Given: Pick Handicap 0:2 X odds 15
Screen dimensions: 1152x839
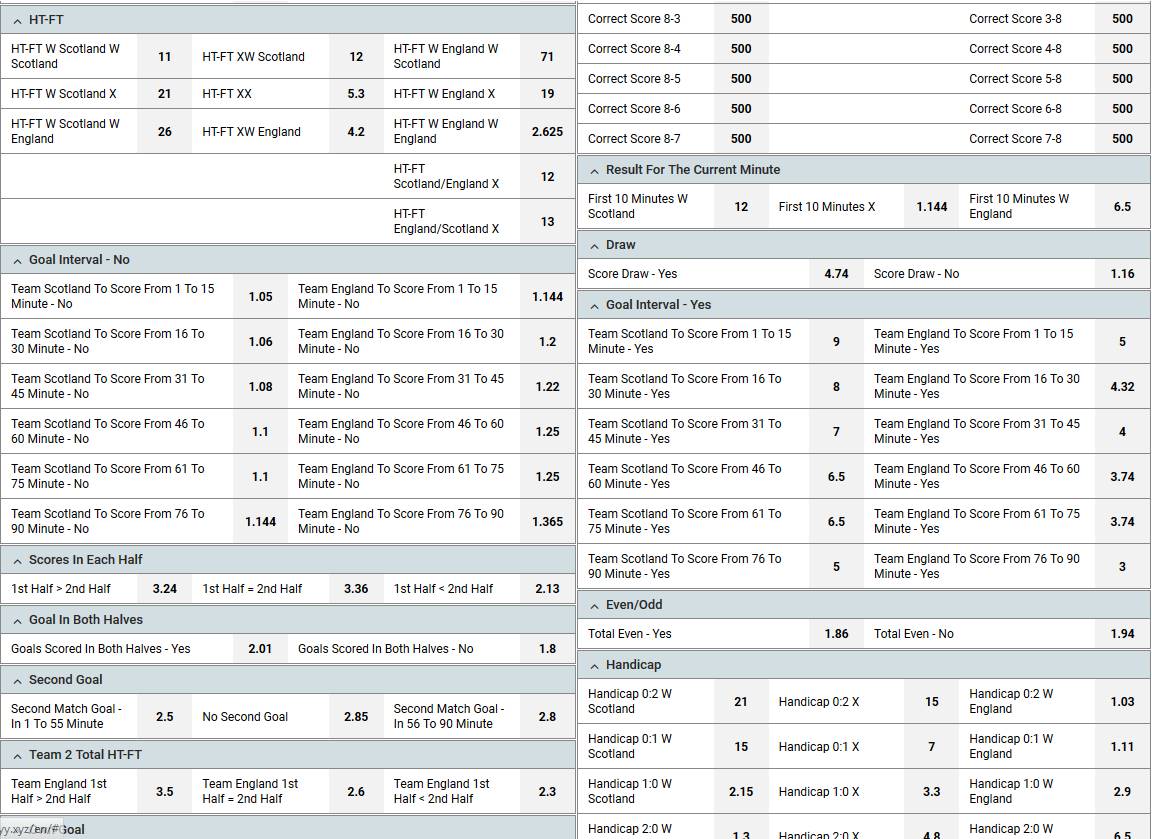Looking at the screenshot, I should click(x=932, y=702).
